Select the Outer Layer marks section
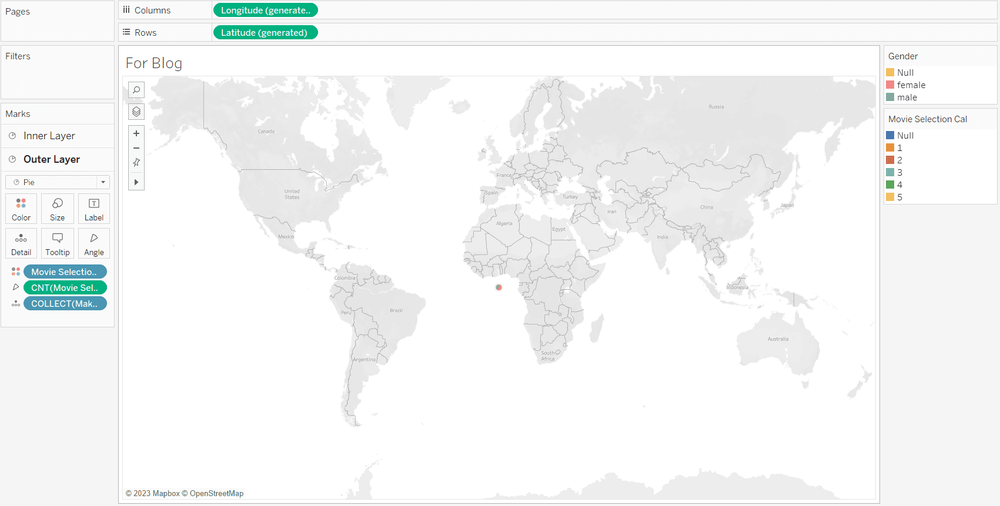The height and width of the screenshot is (506, 1000). click(51, 159)
